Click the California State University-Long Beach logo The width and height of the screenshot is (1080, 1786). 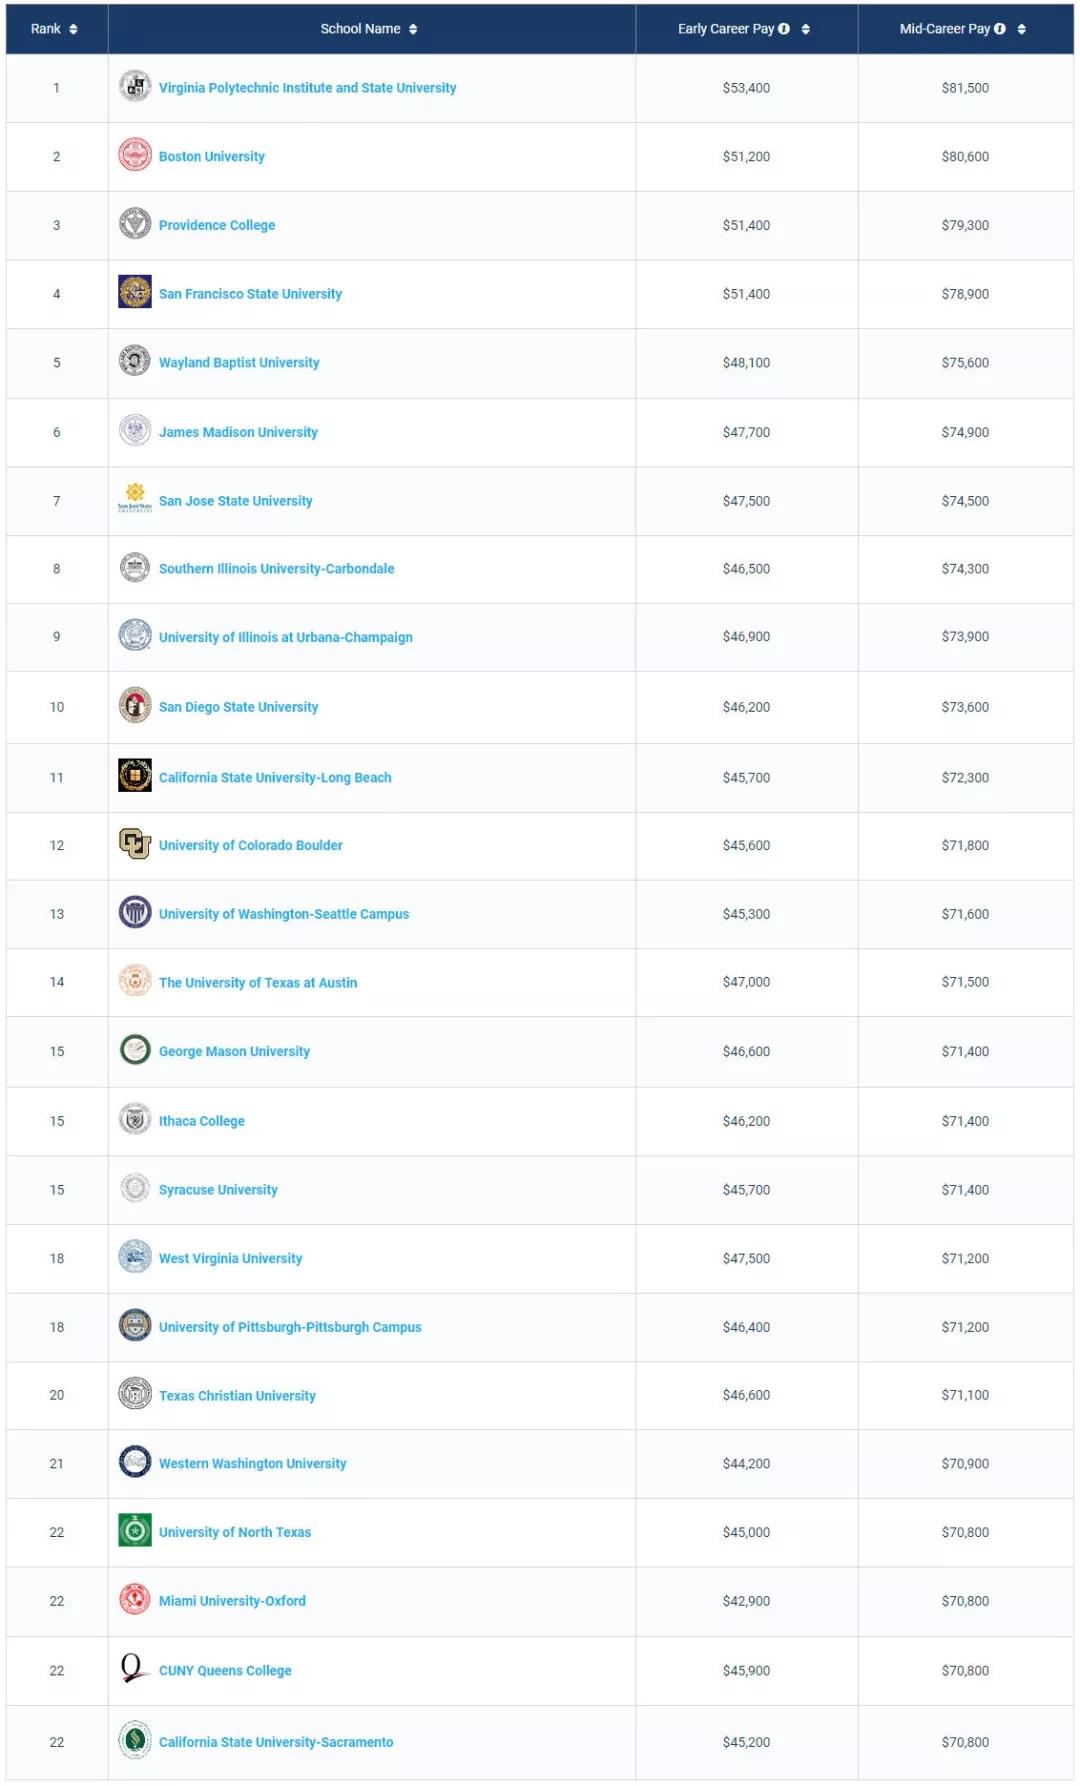(135, 775)
